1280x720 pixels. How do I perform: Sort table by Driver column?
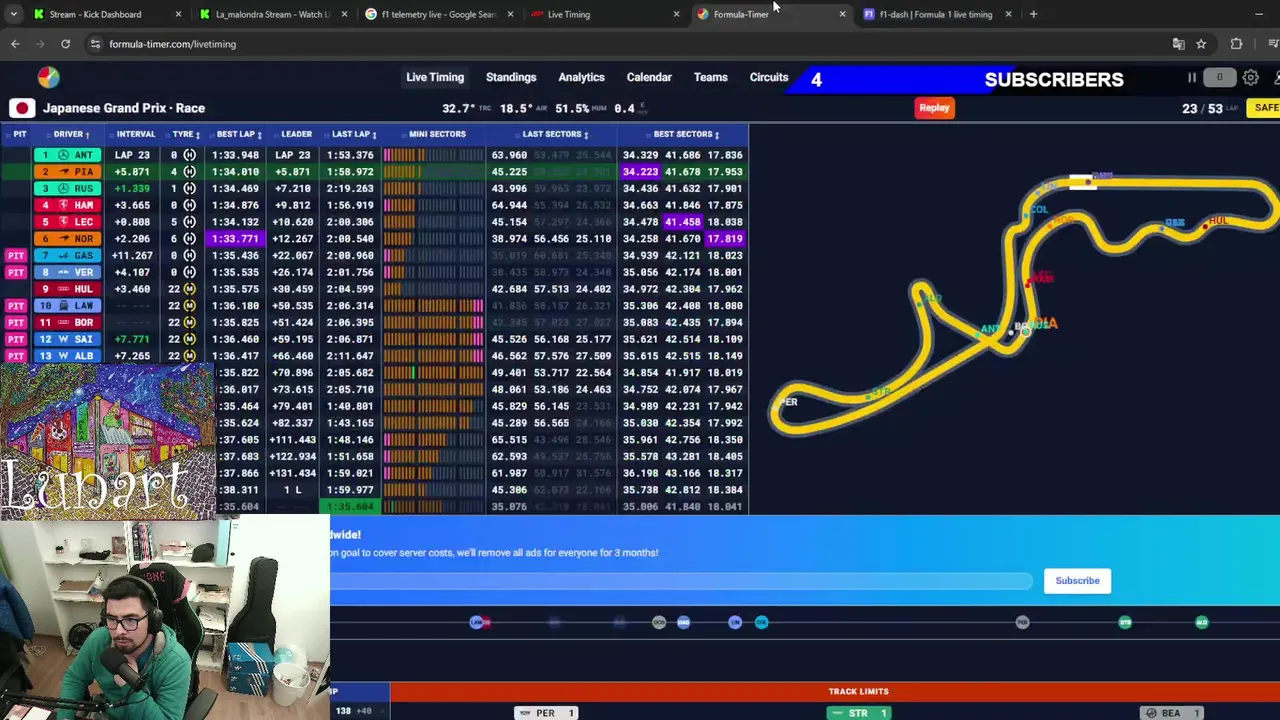[x=72, y=134]
